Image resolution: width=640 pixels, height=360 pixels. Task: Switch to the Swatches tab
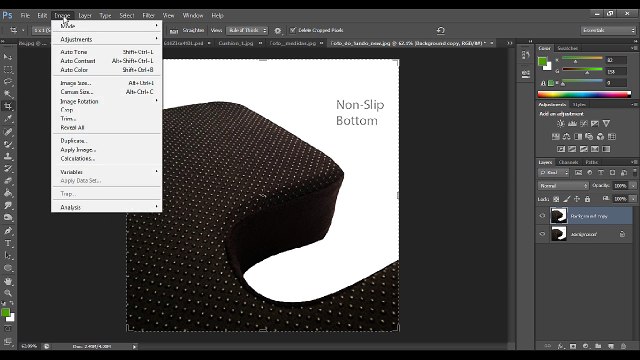pos(567,48)
